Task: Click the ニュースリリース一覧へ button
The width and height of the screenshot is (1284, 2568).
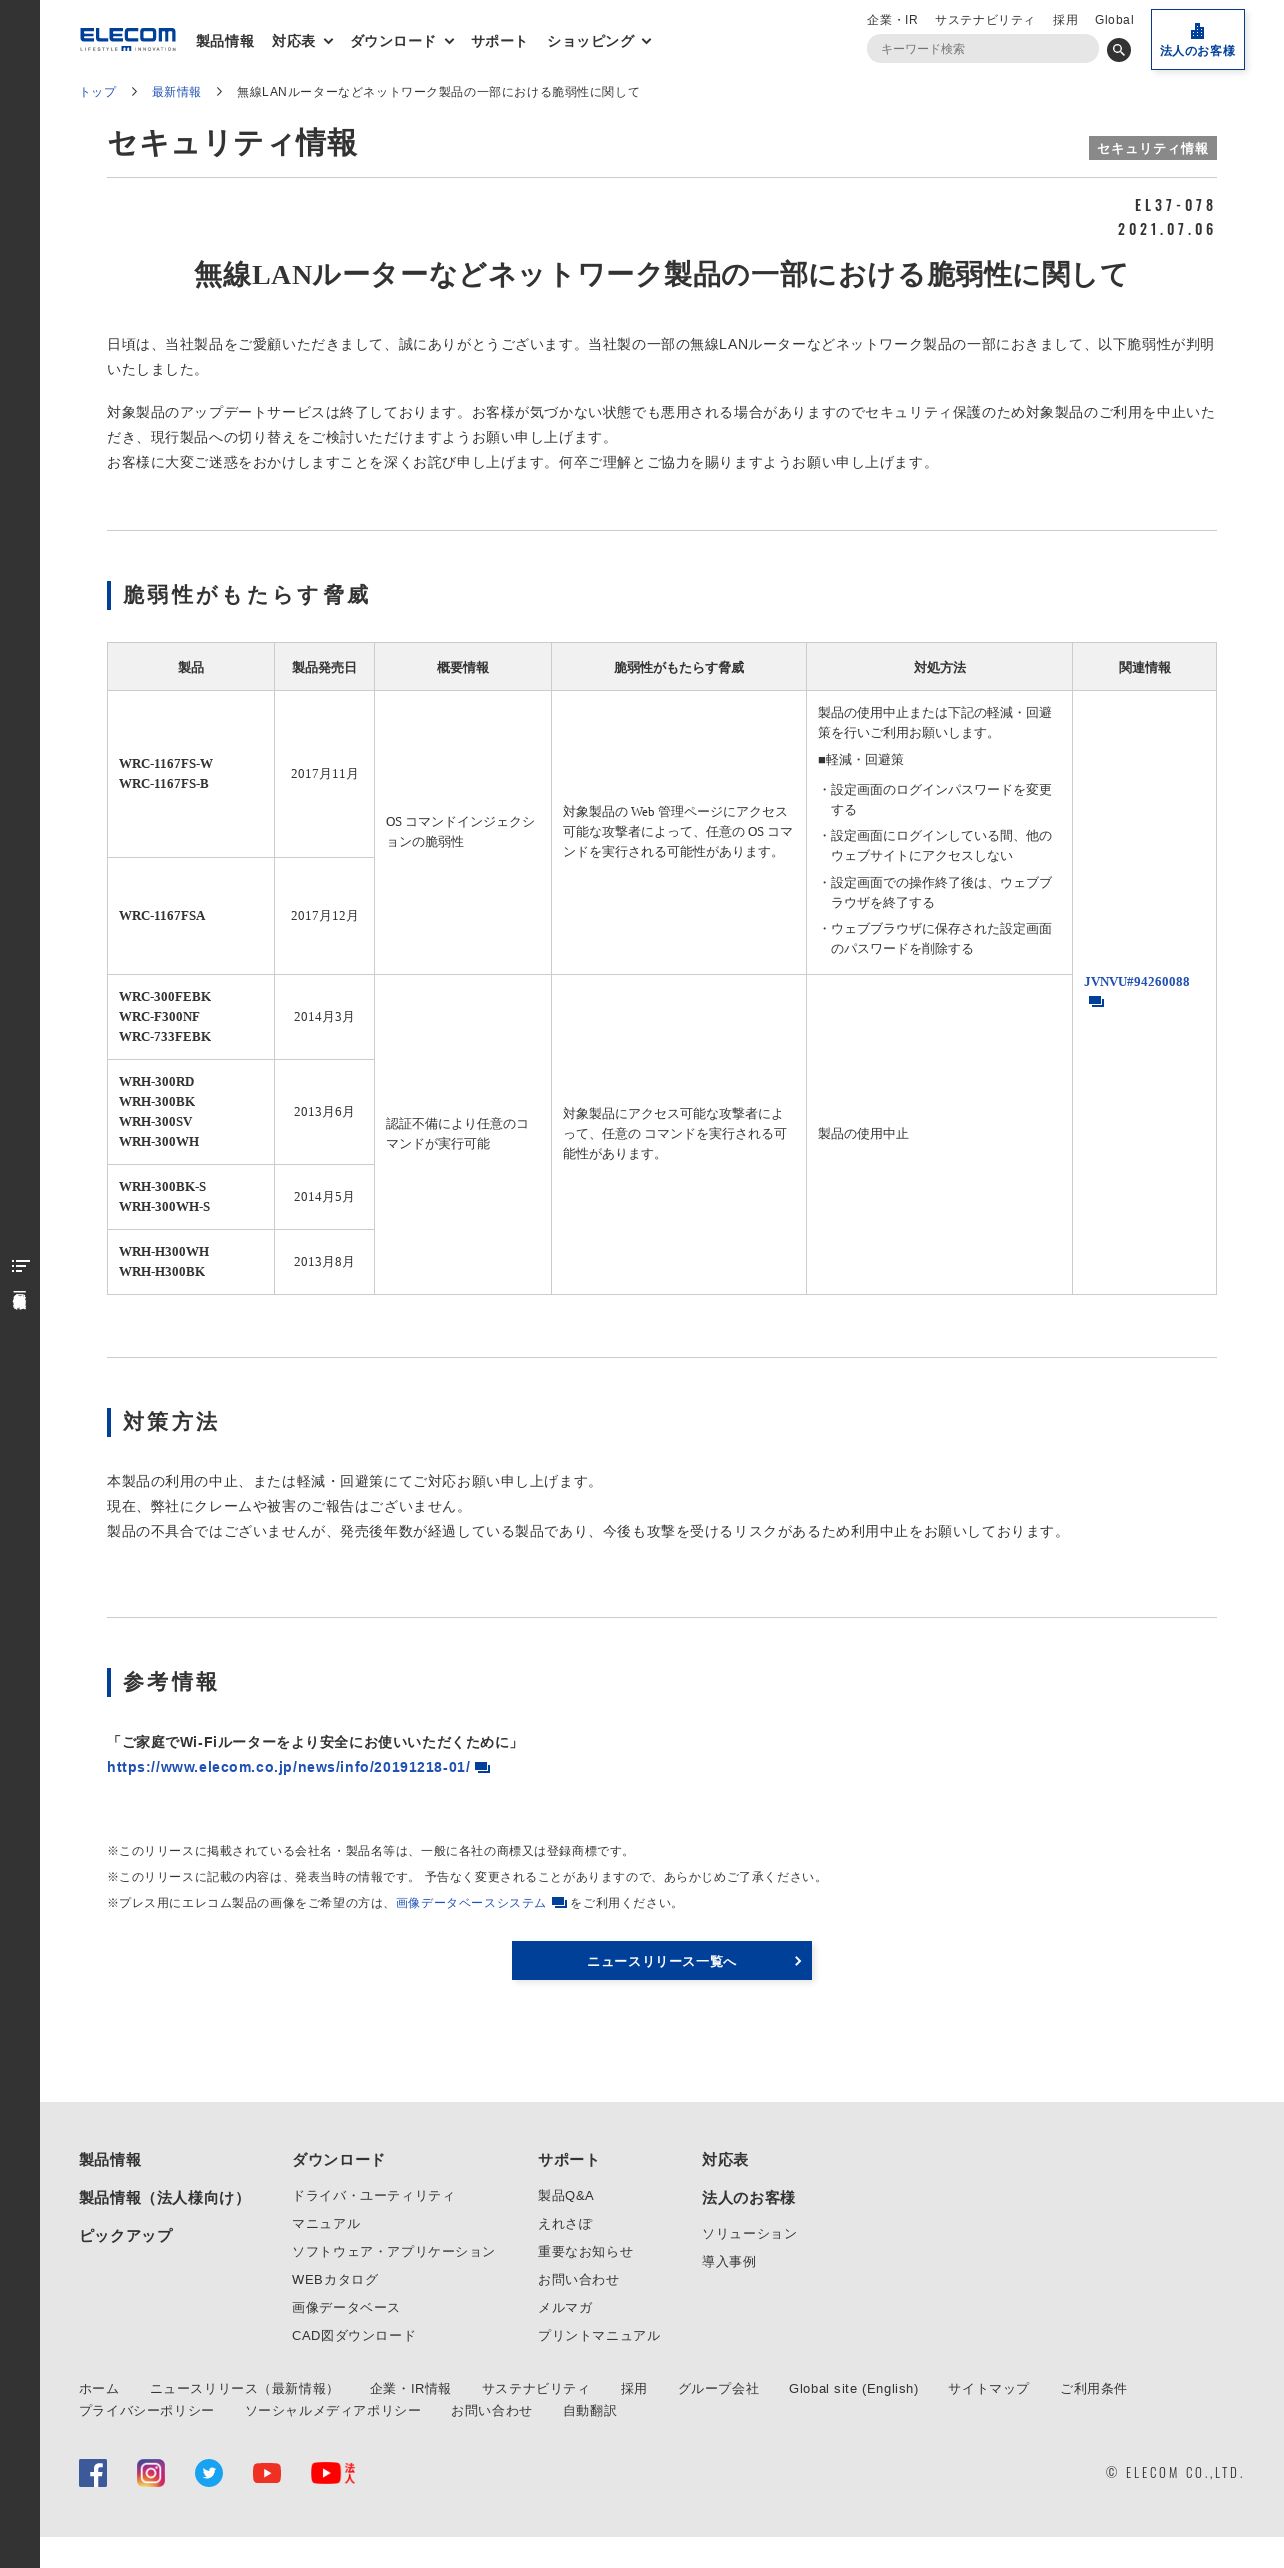Action: (662, 1961)
